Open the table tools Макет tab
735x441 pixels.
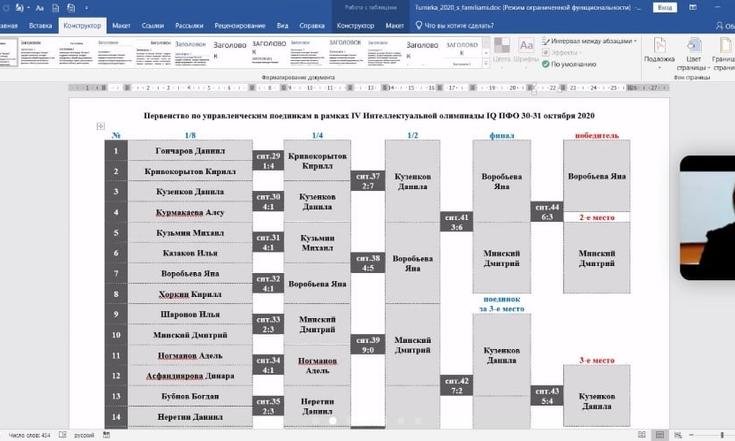394,26
